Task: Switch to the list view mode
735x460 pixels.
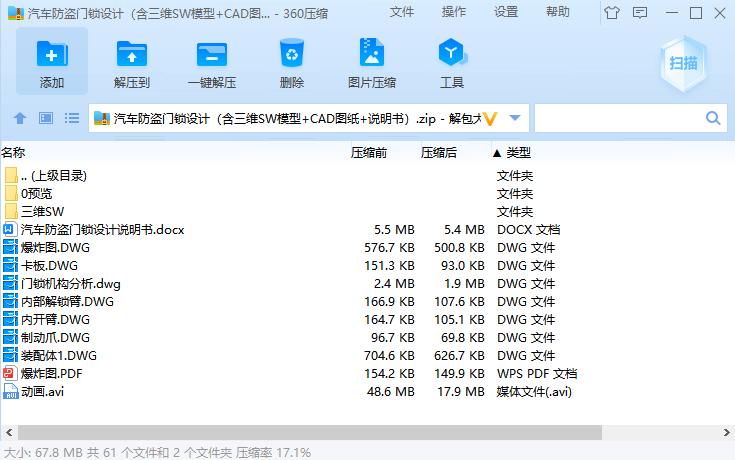Action: (72, 118)
